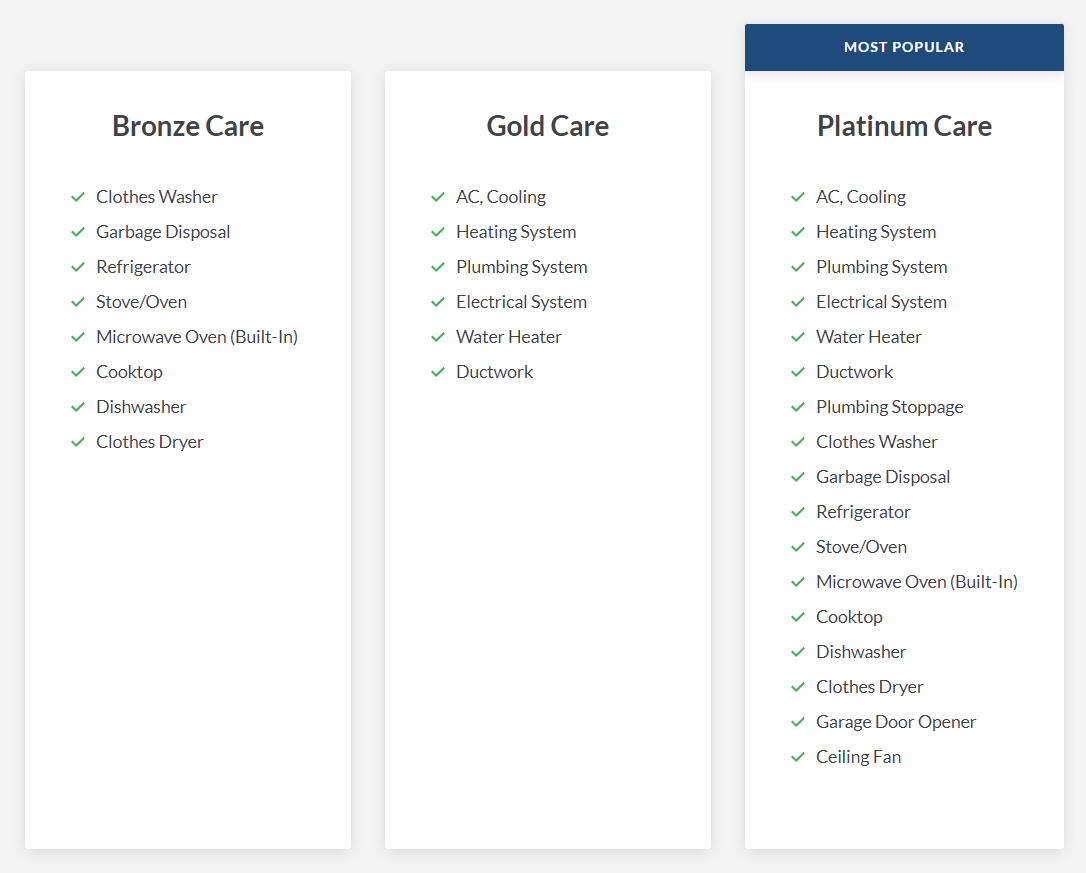Click the checkmark beside Ductwork in Platinum Care
The width and height of the screenshot is (1086, 873).
coord(798,372)
